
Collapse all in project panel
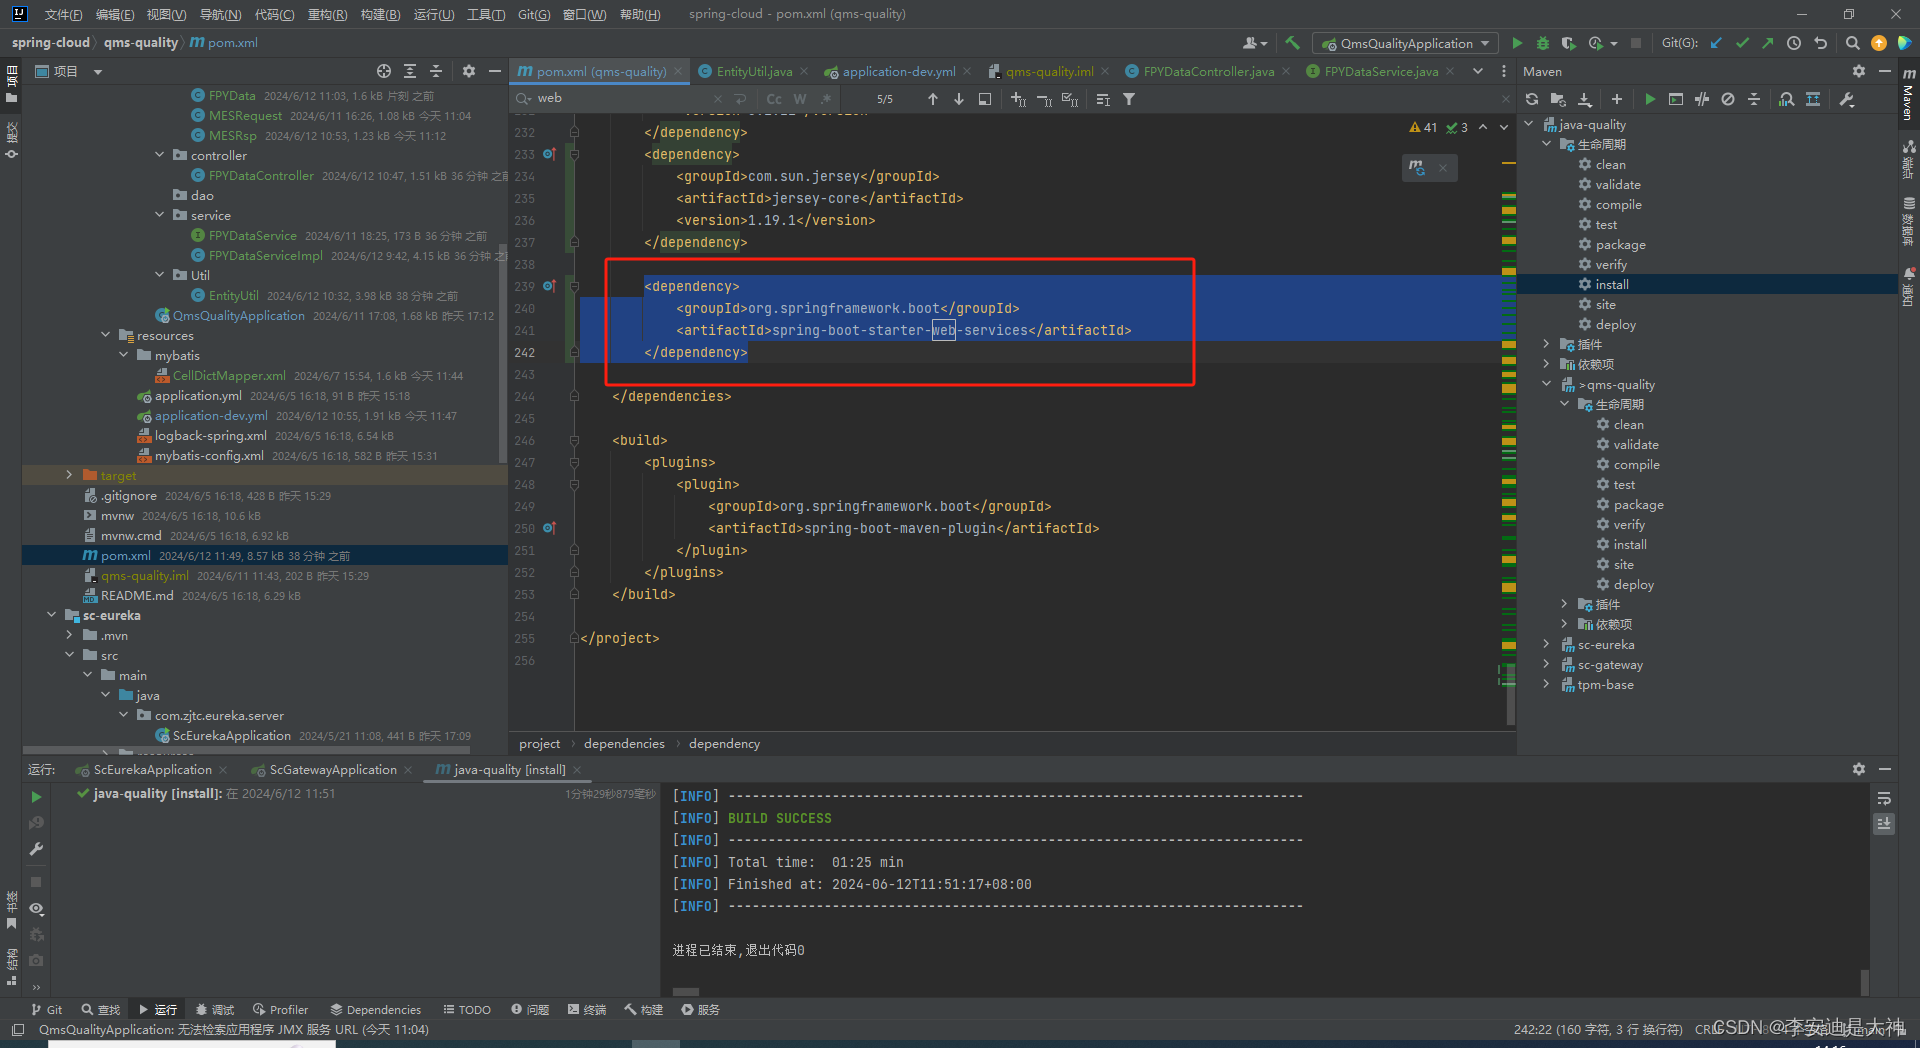(x=436, y=71)
